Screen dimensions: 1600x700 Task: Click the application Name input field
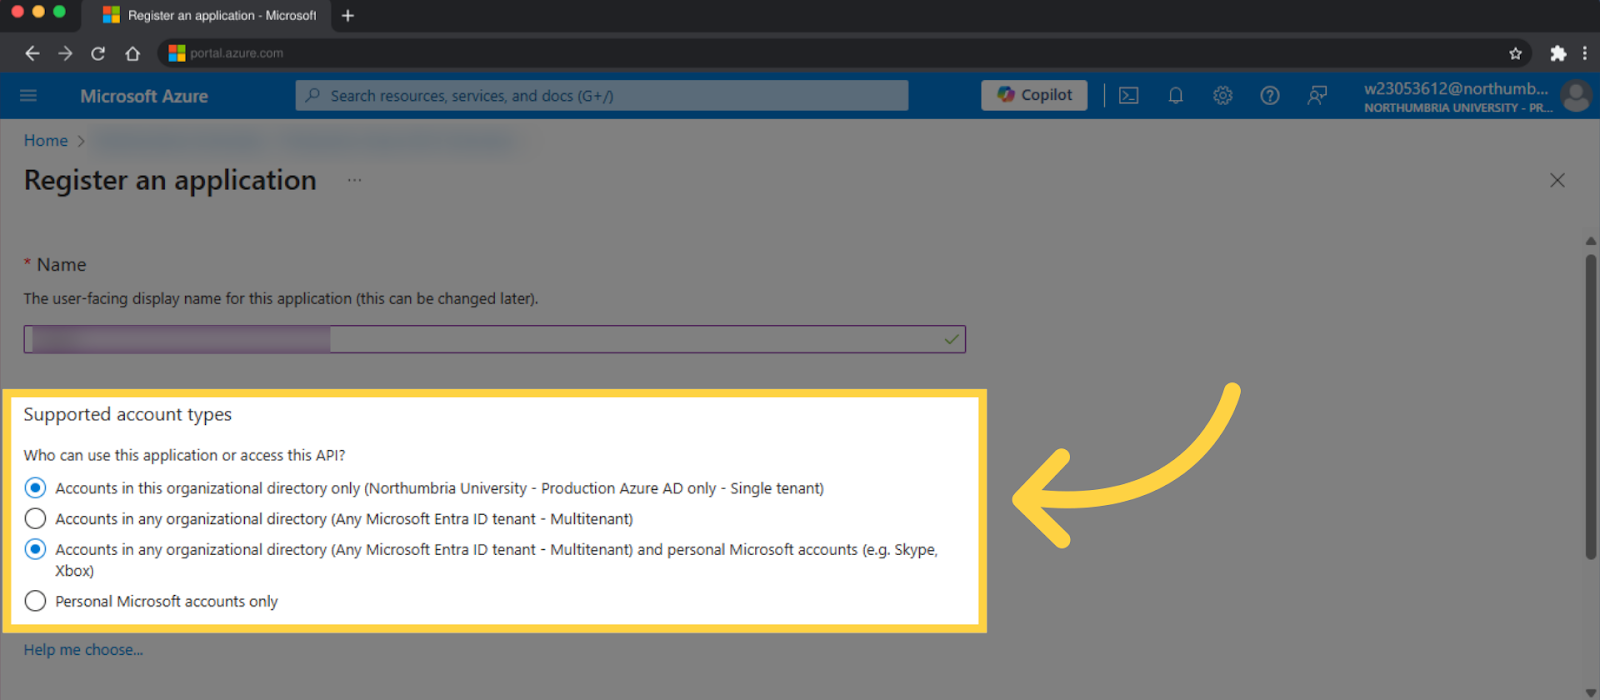pos(495,339)
